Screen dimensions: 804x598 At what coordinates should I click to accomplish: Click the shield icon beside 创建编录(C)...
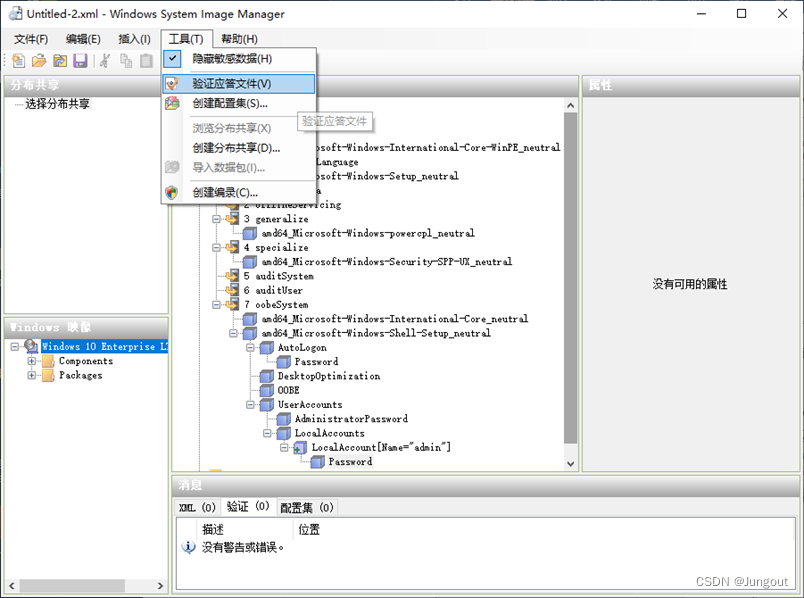[x=172, y=193]
